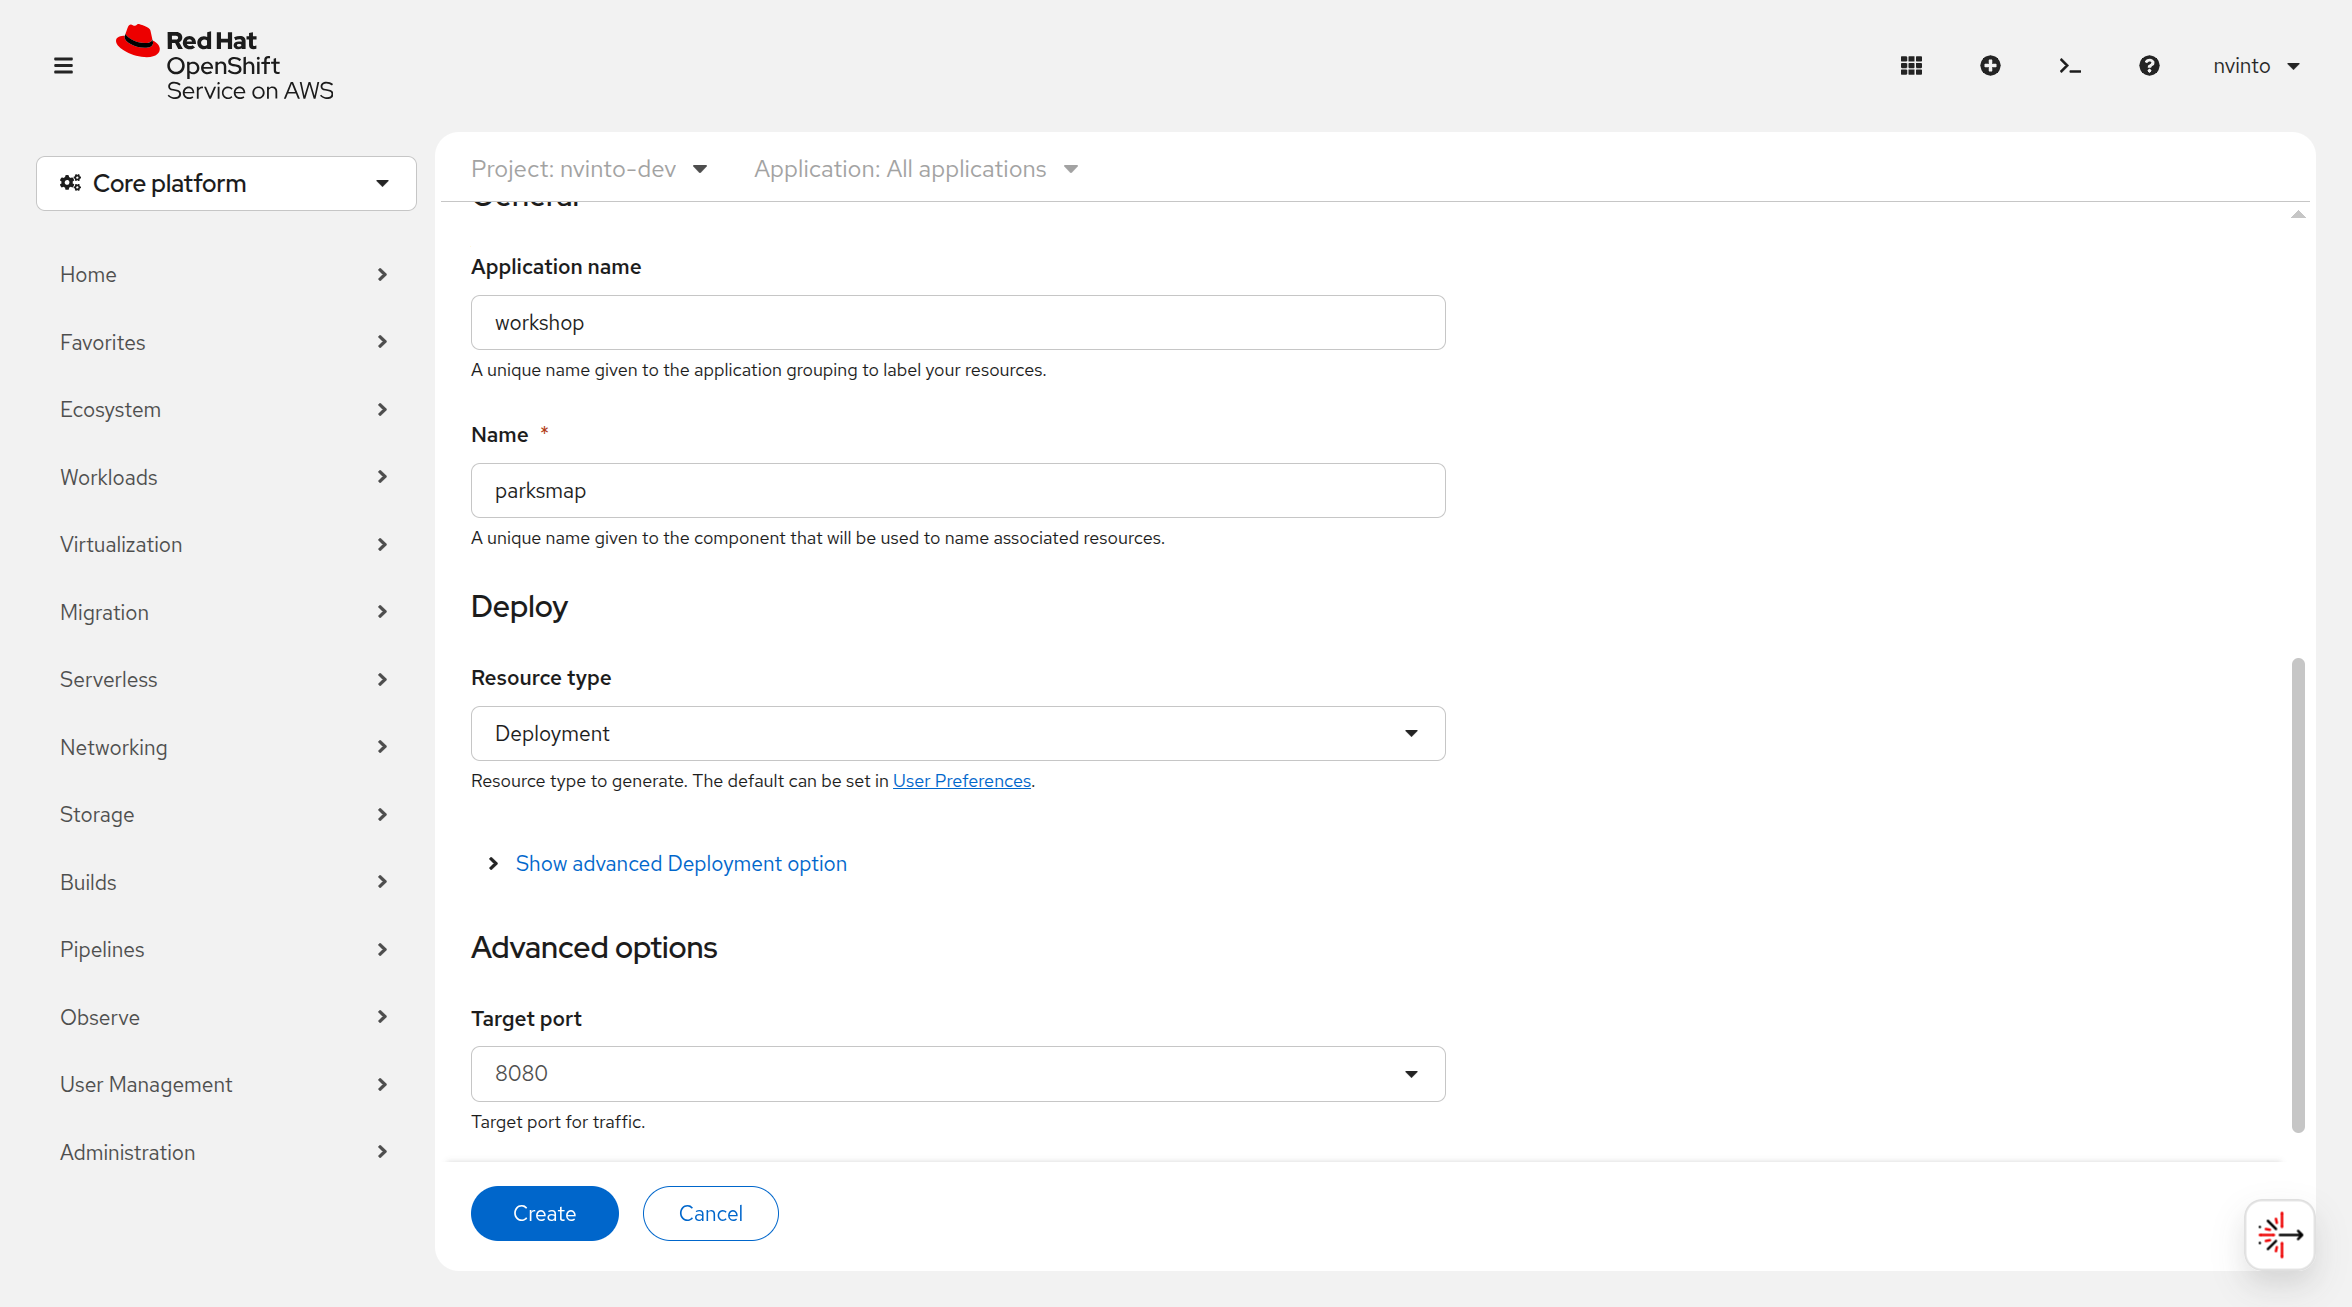Open the Application All applications selector
Image resolution: width=2352 pixels, height=1307 pixels.
pos(916,169)
